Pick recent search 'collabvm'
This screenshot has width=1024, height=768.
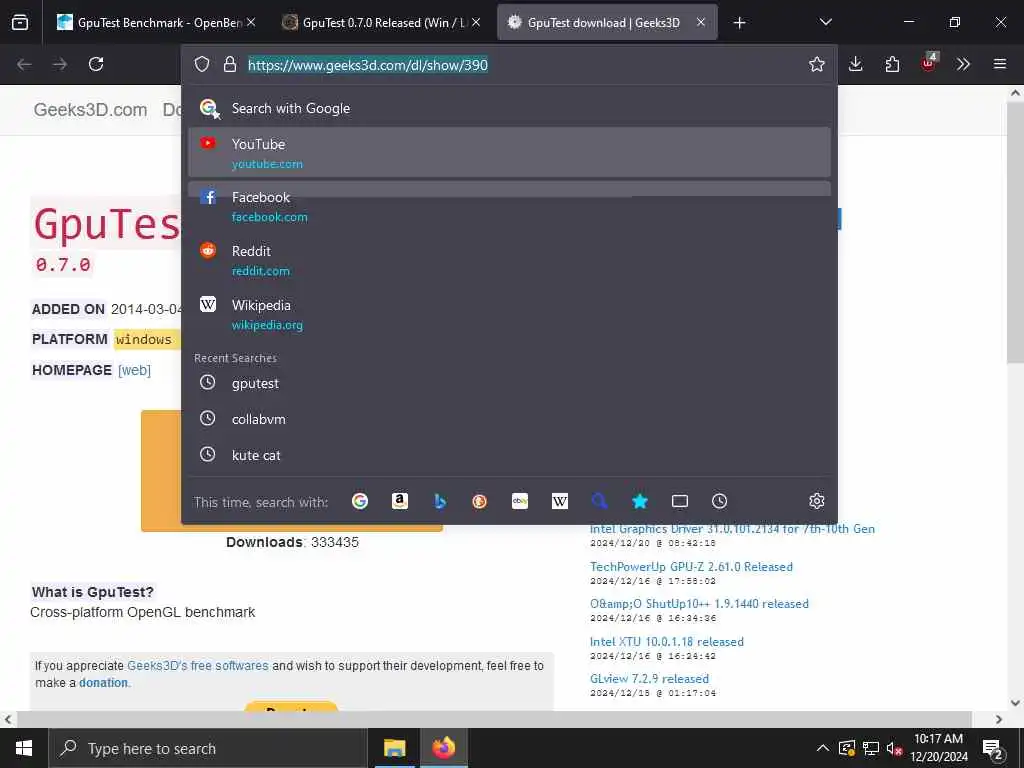coord(509,419)
